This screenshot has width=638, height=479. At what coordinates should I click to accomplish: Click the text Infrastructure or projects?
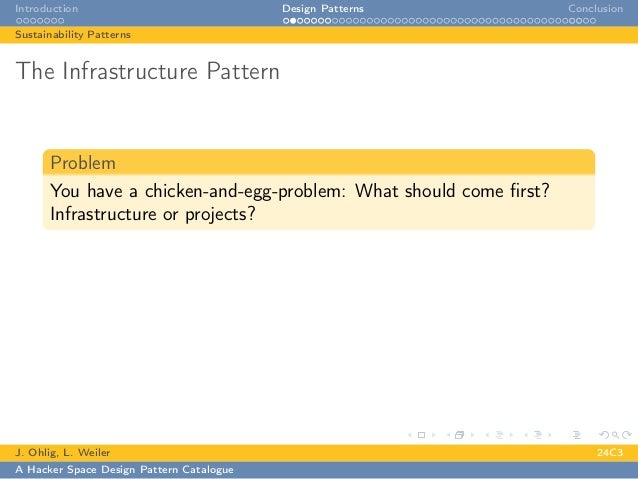click(153, 214)
